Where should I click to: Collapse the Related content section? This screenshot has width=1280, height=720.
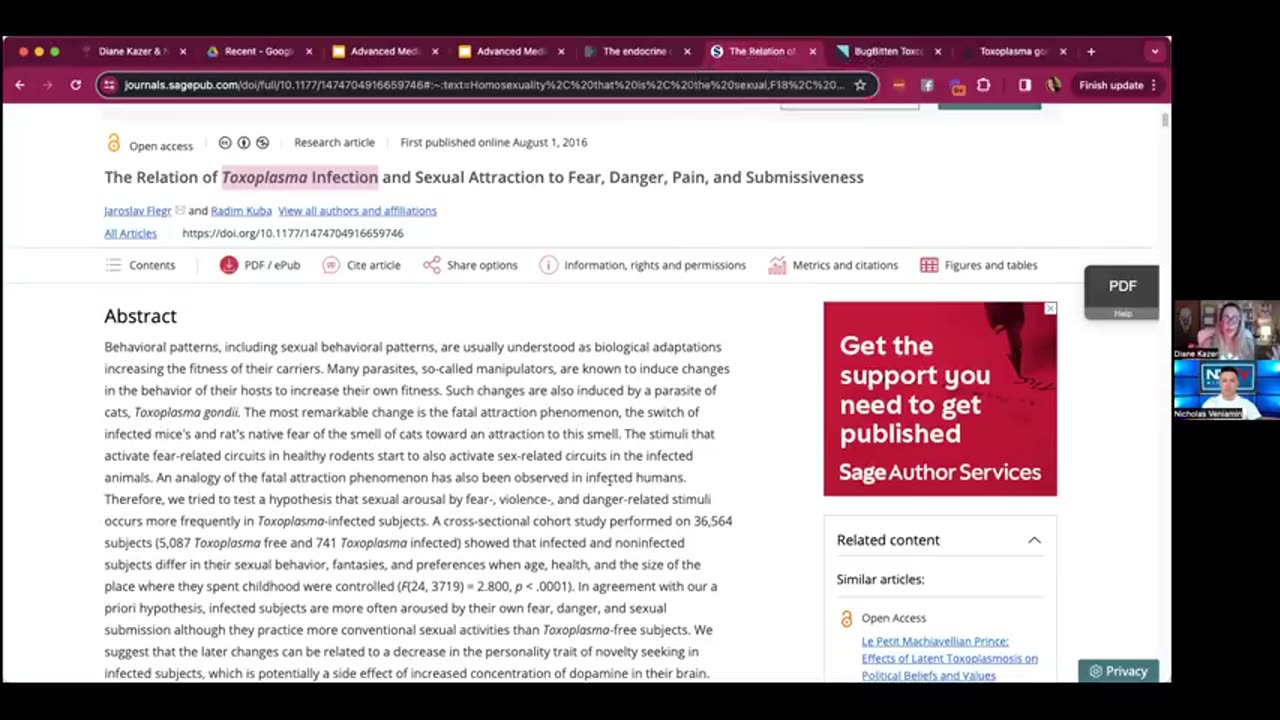pos(1034,540)
